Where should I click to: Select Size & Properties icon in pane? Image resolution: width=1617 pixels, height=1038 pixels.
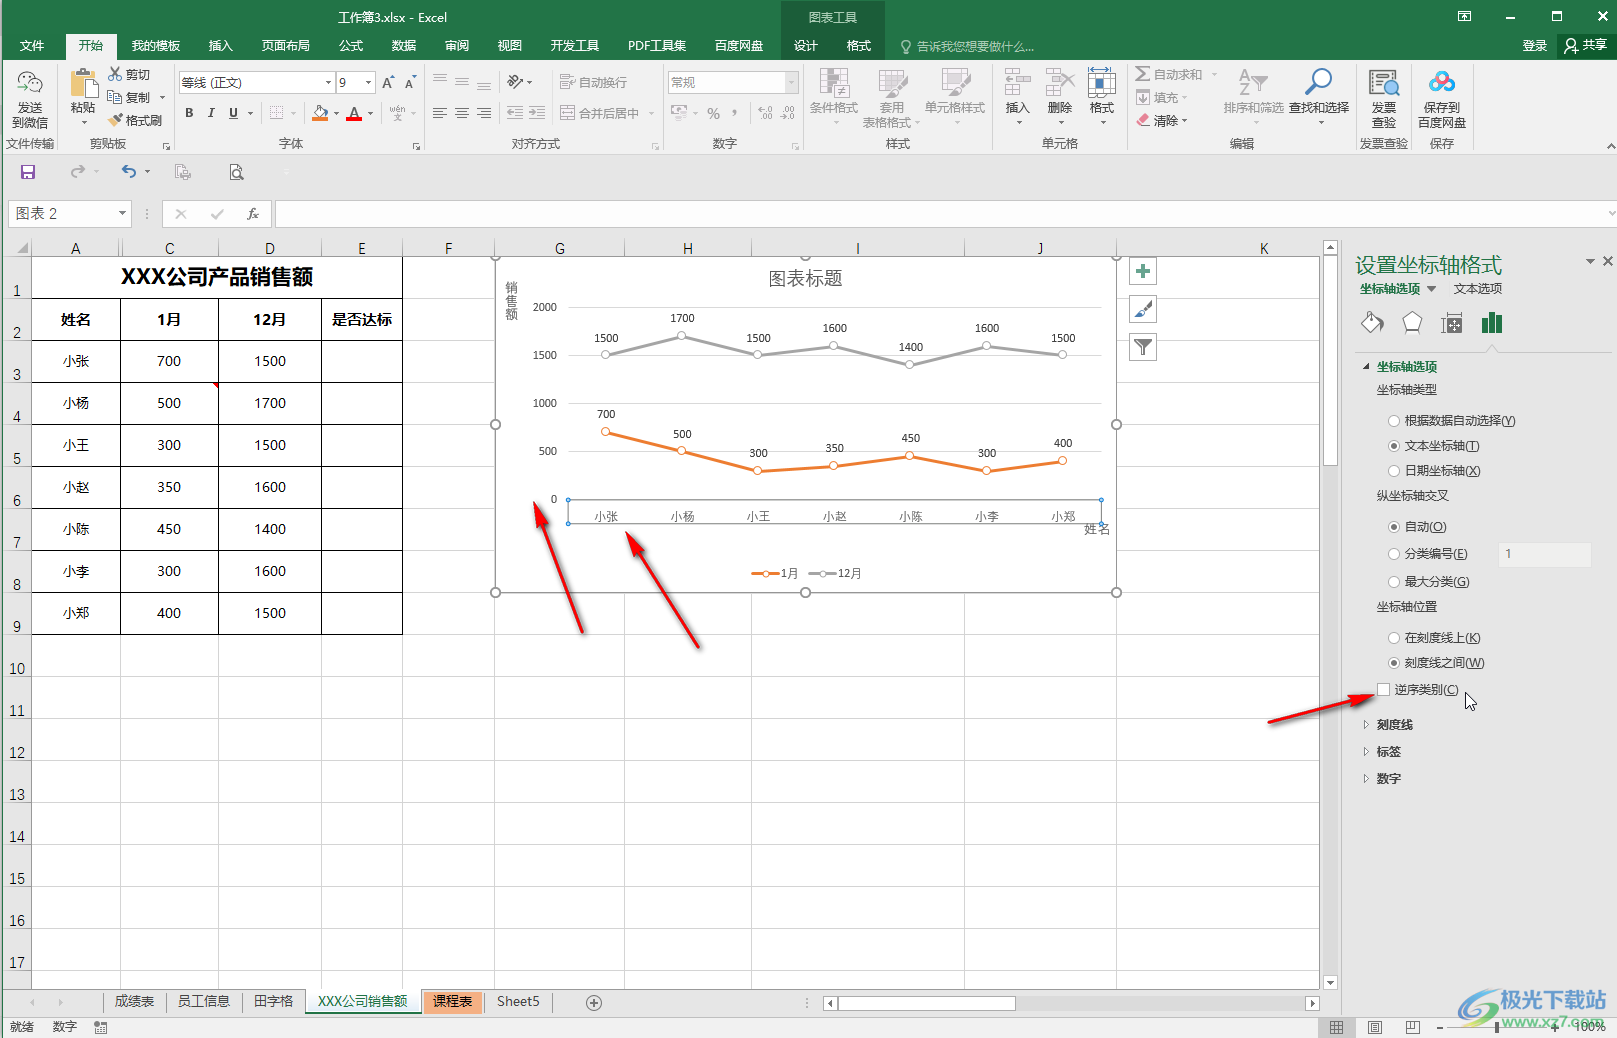coord(1452,322)
